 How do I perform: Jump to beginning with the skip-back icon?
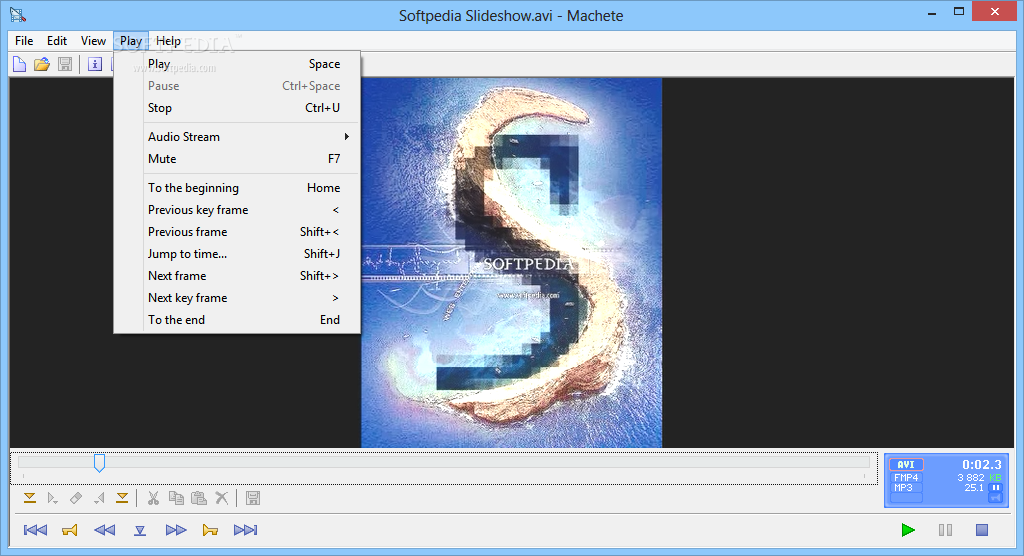tap(35, 530)
